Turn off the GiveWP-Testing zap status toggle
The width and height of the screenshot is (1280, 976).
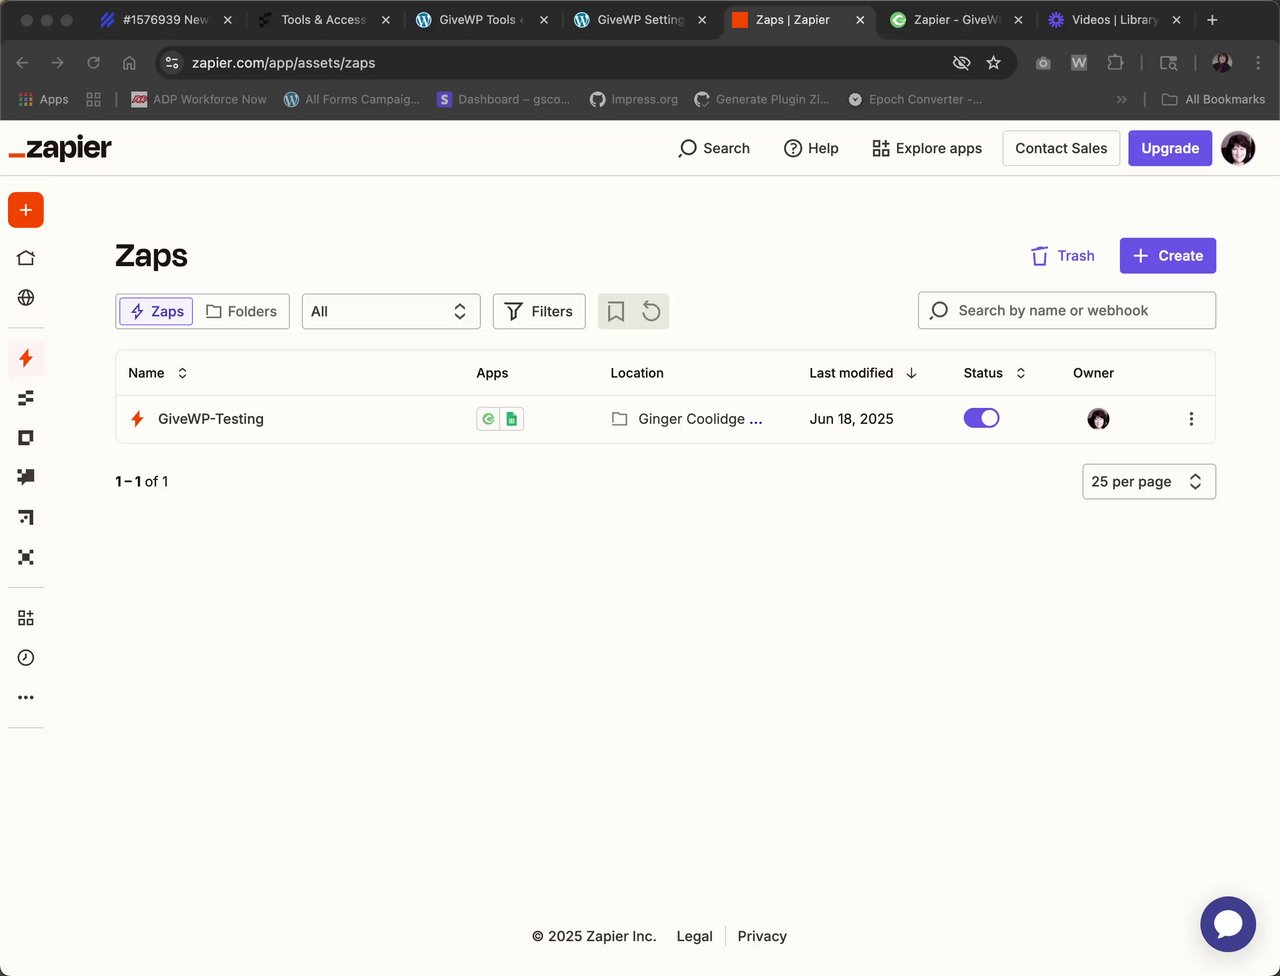tap(981, 418)
